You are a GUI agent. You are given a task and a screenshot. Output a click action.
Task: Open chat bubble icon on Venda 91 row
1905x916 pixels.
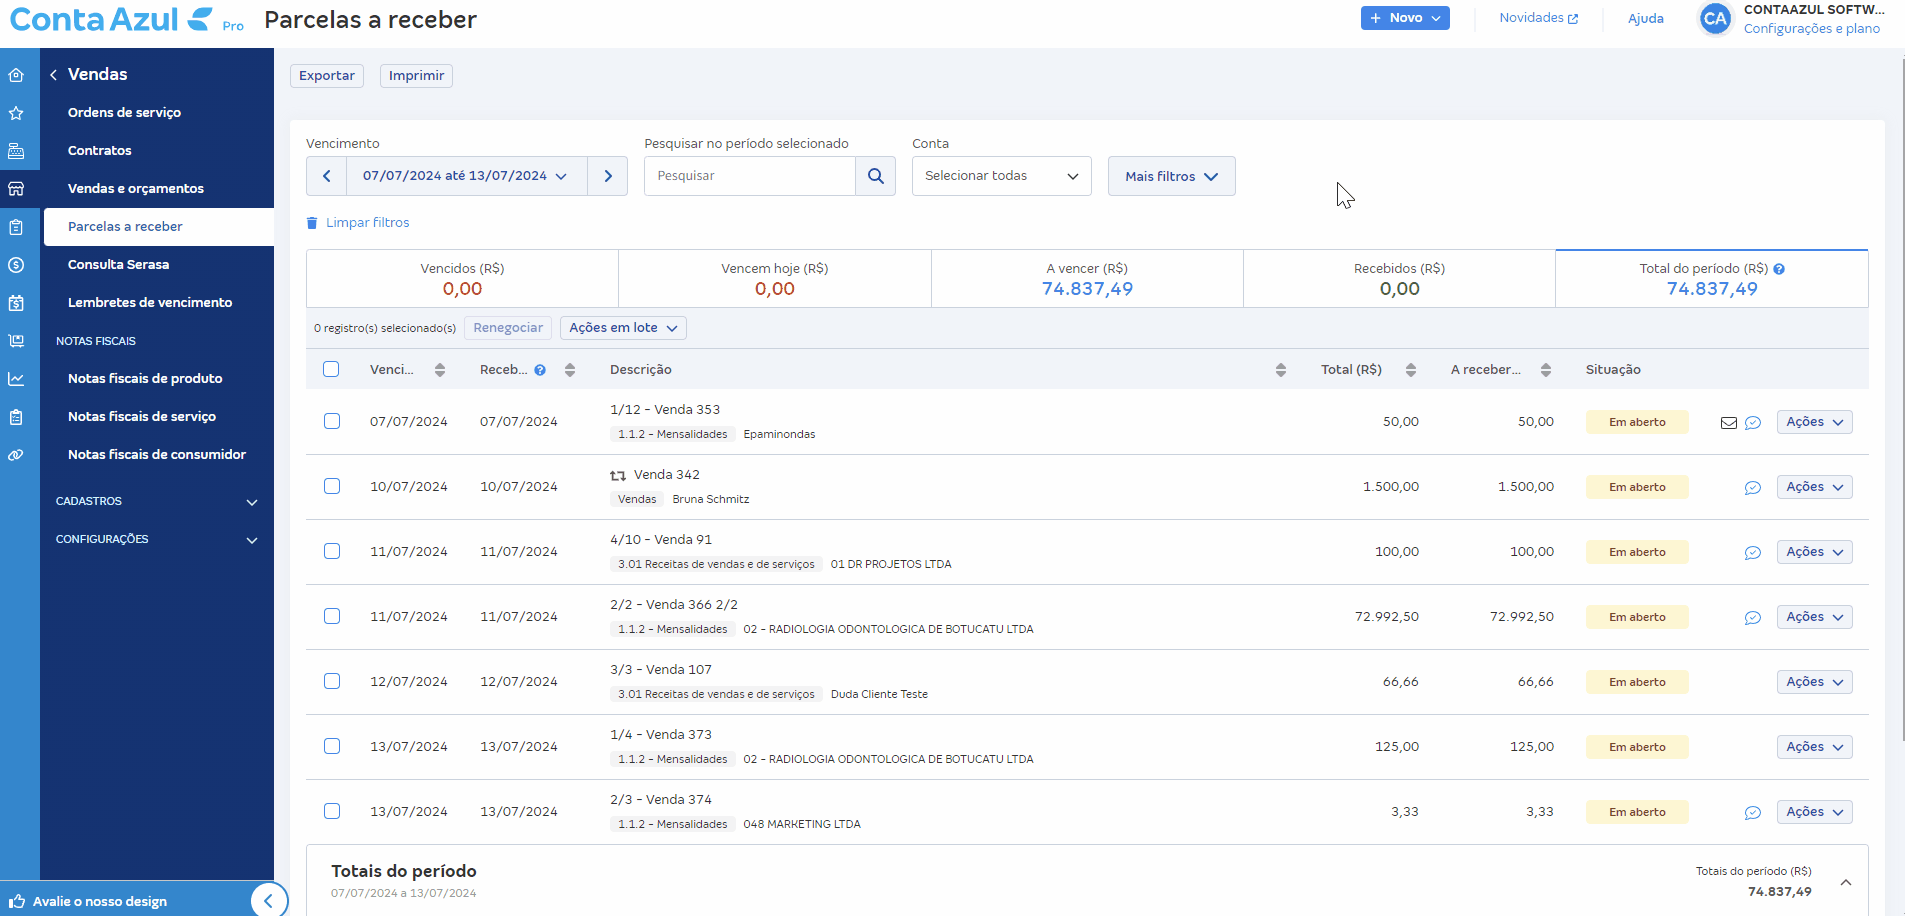click(1753, 553)
